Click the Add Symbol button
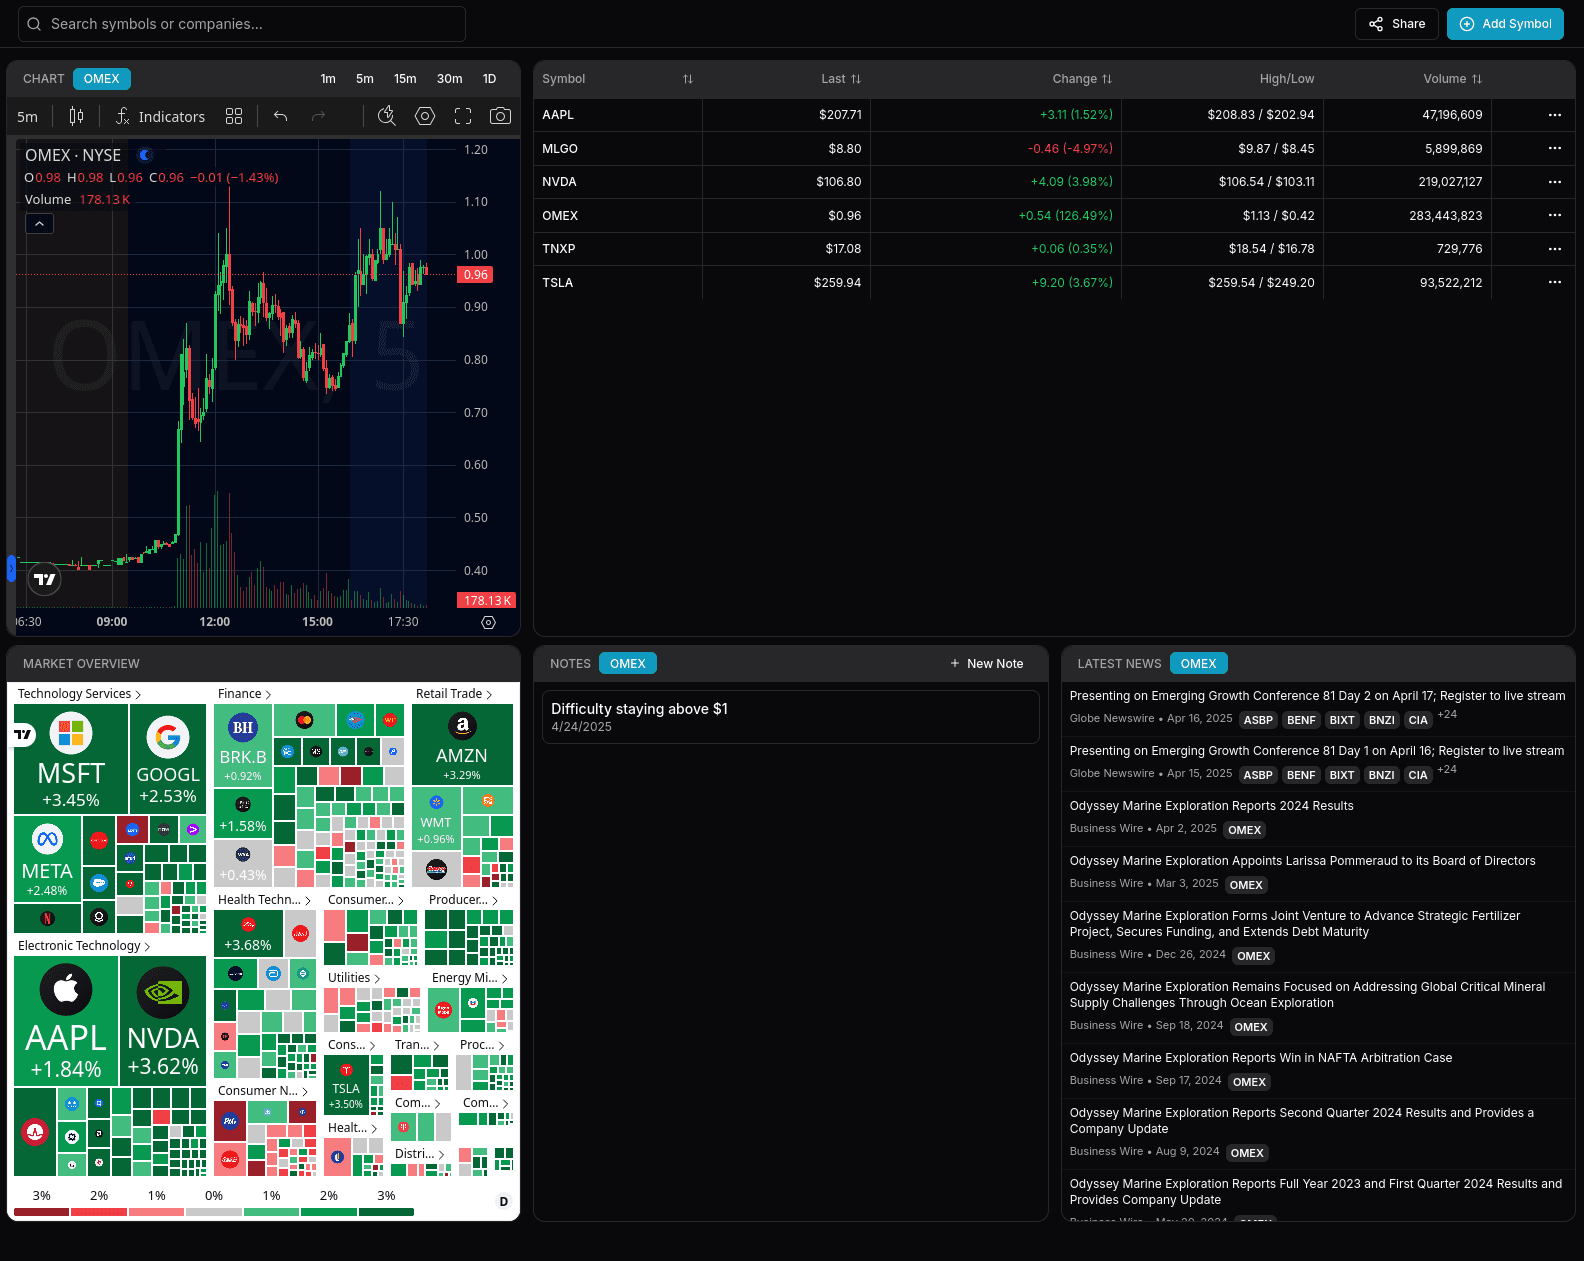 coord(1505,24)
